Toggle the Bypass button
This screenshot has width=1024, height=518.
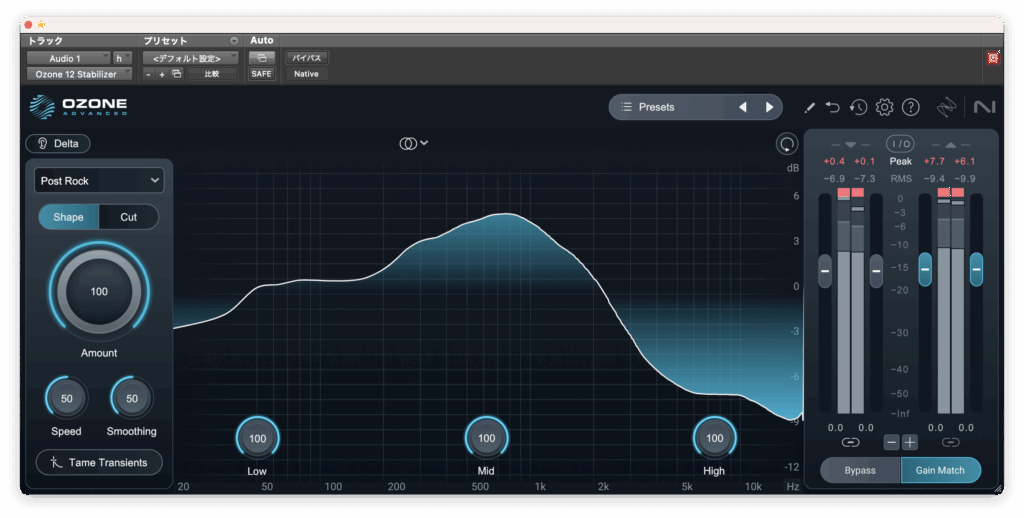[x=859, y=470]
